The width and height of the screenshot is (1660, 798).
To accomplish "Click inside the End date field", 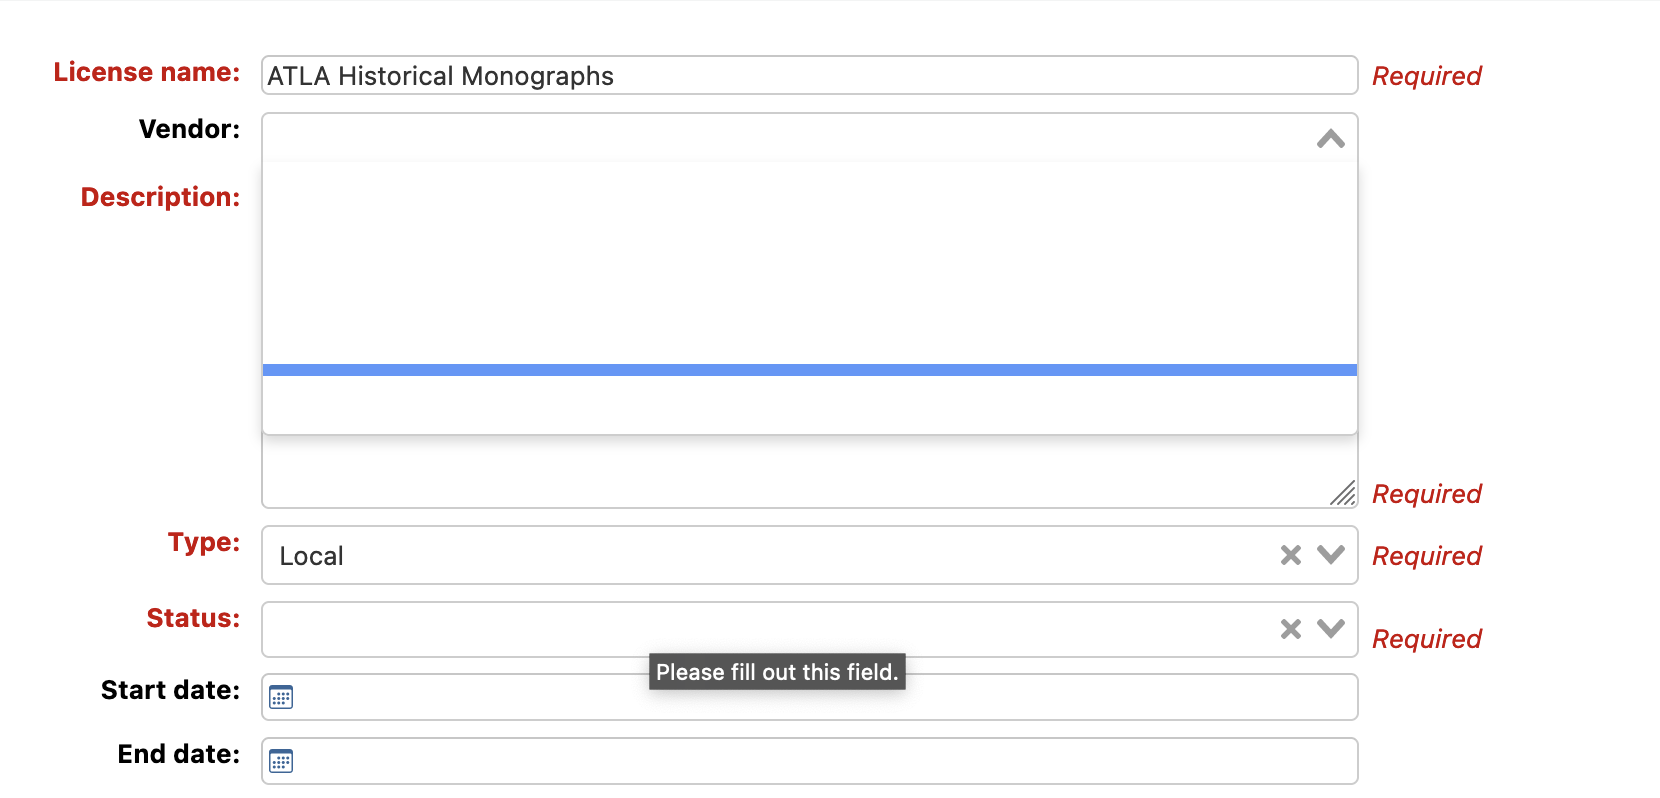I will (x=820, y=761).
